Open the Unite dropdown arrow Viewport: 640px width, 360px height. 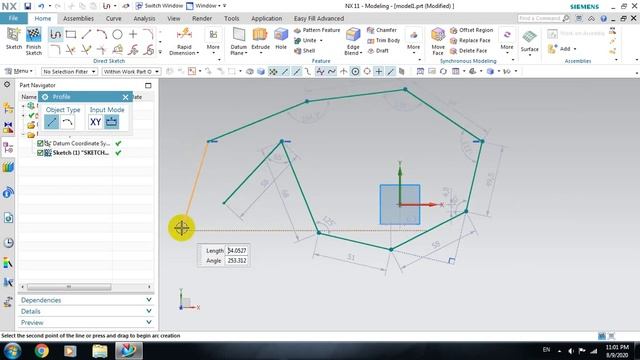[321, 40]
